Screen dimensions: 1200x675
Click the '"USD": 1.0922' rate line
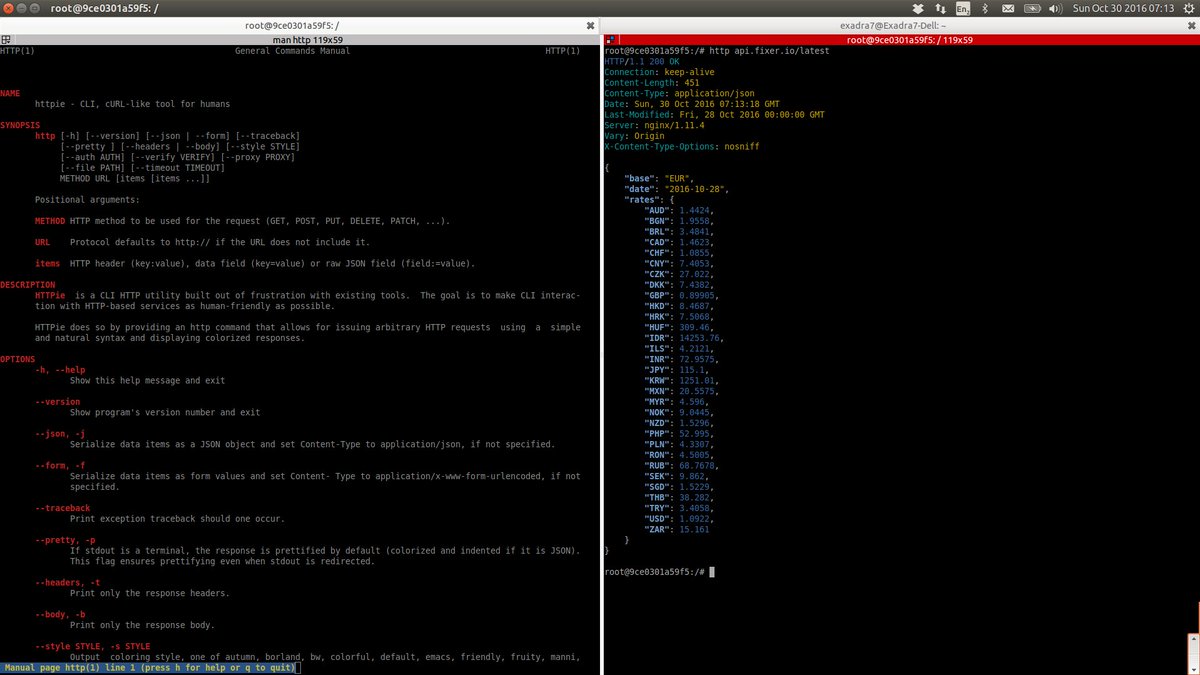(x=681, y=520)
